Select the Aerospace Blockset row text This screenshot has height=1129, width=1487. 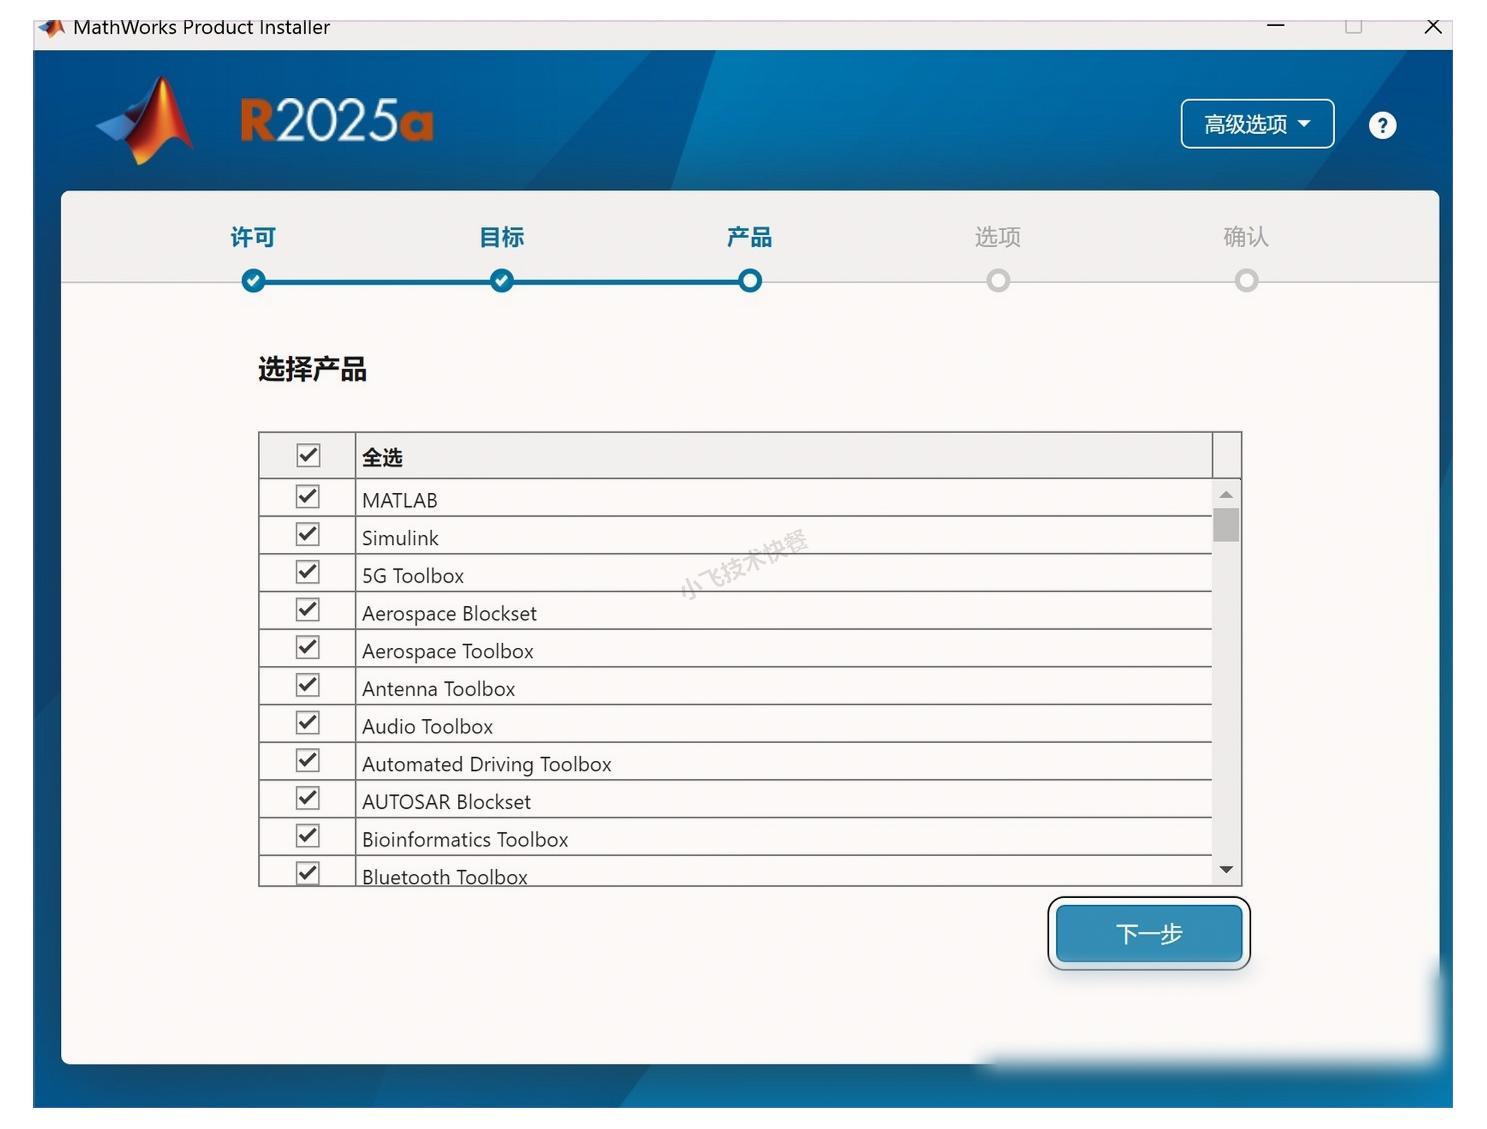click(449, 613)
